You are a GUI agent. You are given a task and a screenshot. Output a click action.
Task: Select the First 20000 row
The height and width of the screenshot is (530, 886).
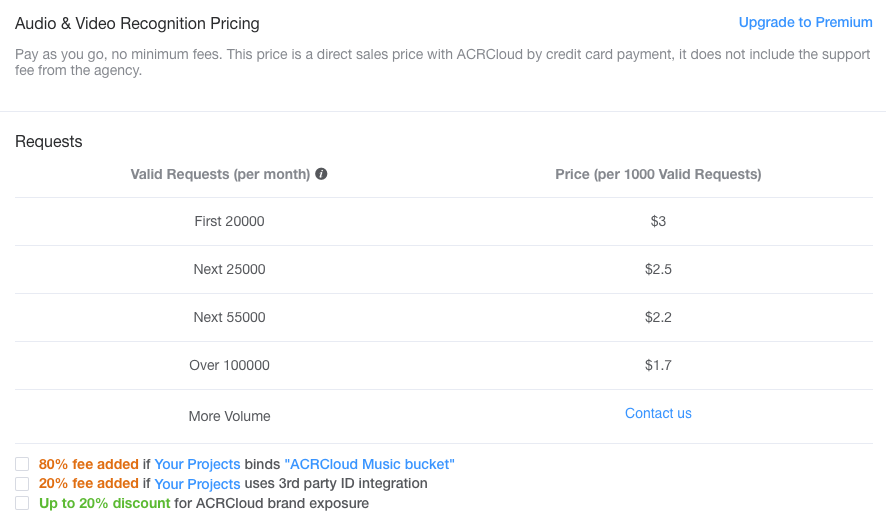[x=444, y=221]
